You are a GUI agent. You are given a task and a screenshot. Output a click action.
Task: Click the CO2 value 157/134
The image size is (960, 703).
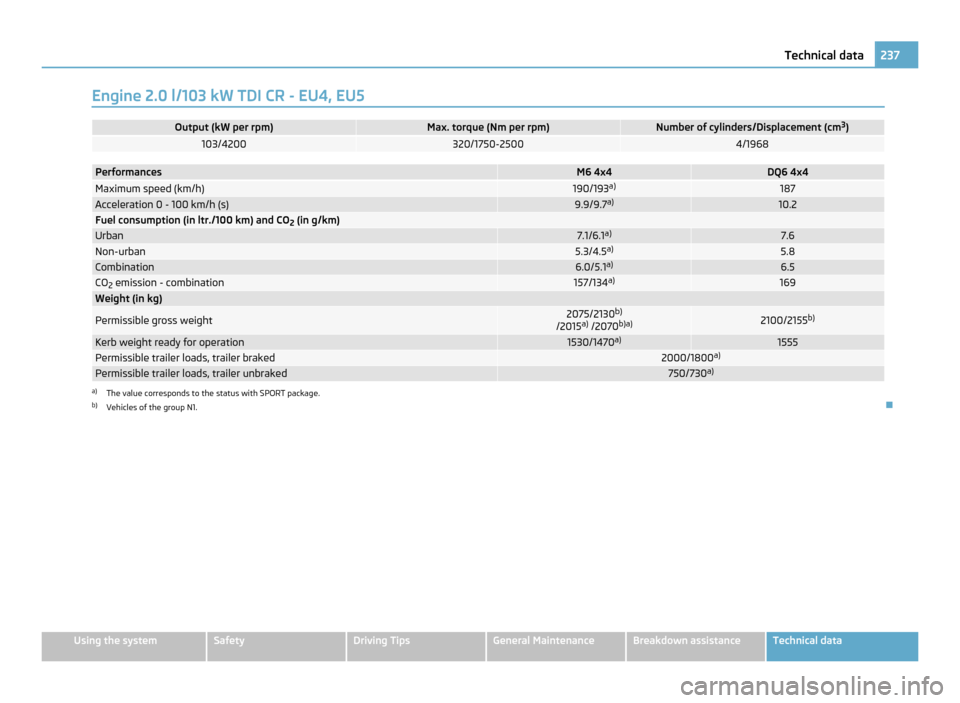[x=594, y=282]
